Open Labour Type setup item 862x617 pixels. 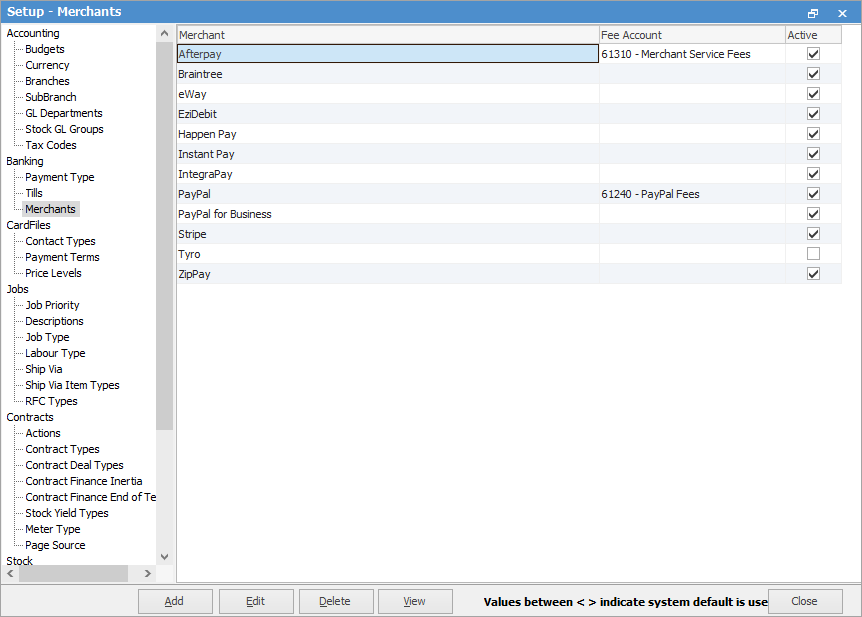55,353
